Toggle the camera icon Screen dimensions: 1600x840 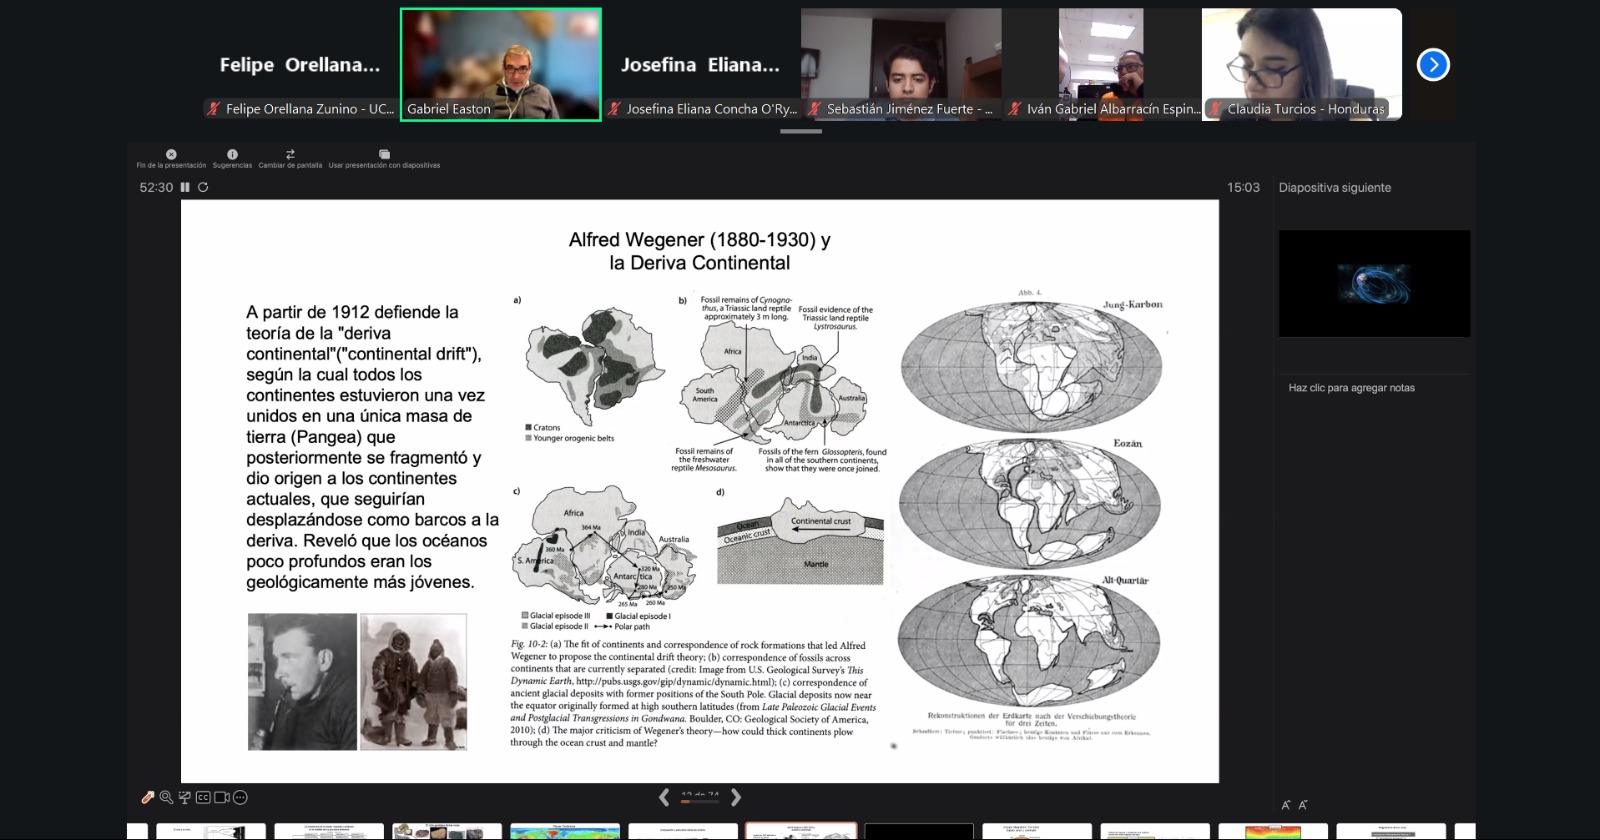point(222,797)
